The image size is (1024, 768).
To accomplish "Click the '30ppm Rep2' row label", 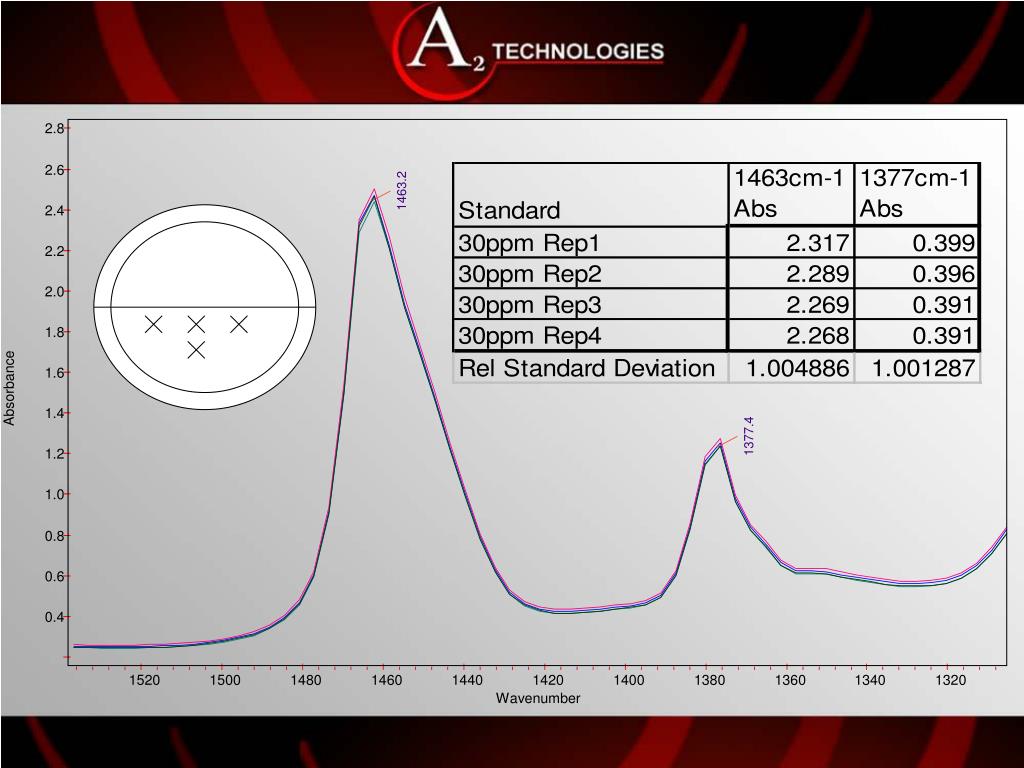I will [530, 274].
